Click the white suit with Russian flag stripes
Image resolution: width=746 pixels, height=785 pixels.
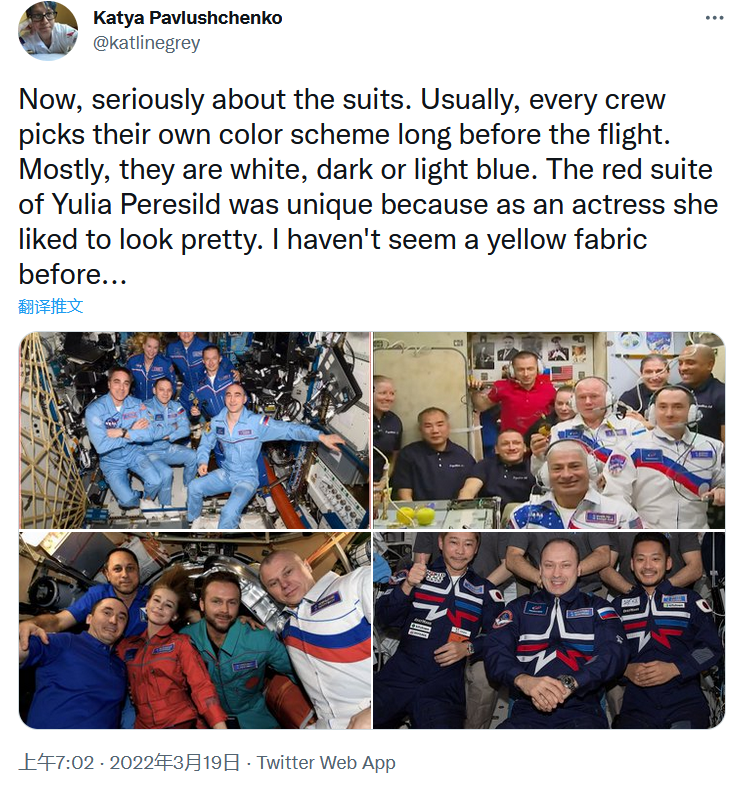[330, 646]
